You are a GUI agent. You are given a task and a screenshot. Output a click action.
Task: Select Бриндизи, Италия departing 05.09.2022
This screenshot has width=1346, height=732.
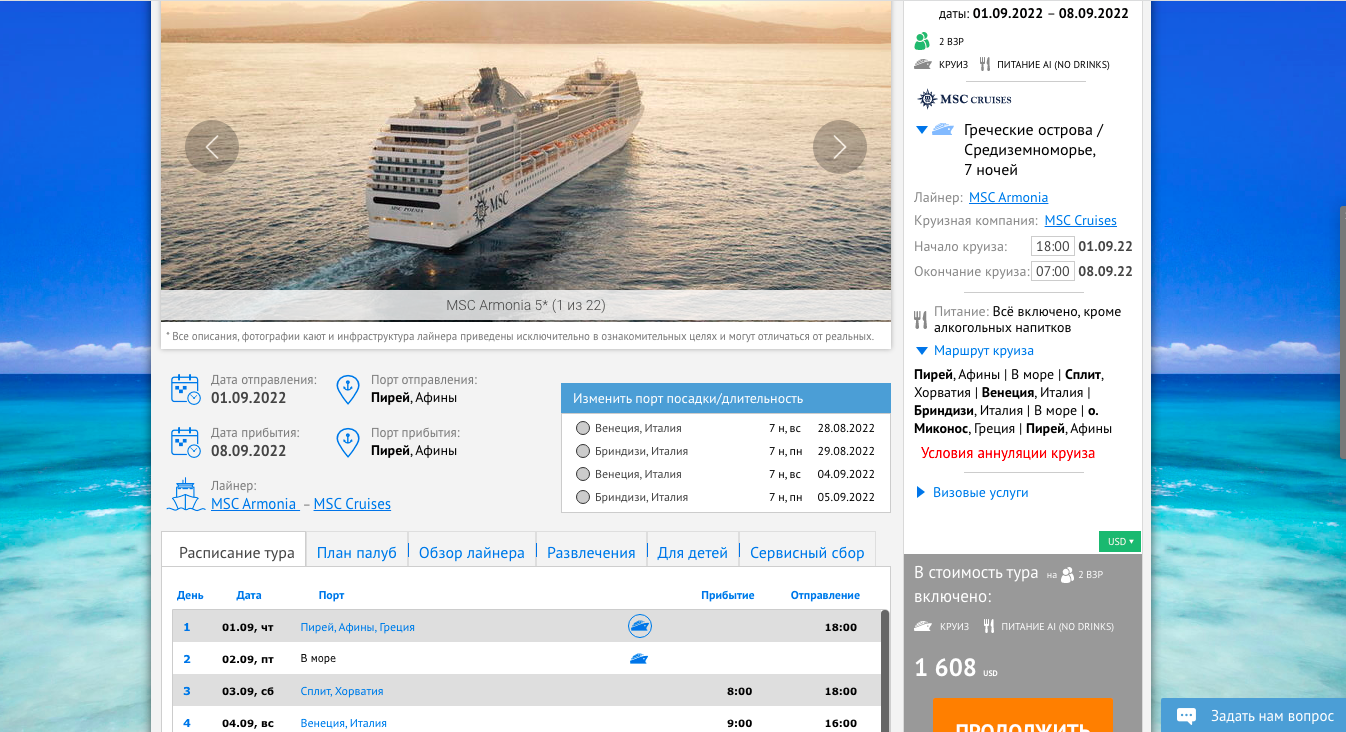coord(583,497)
